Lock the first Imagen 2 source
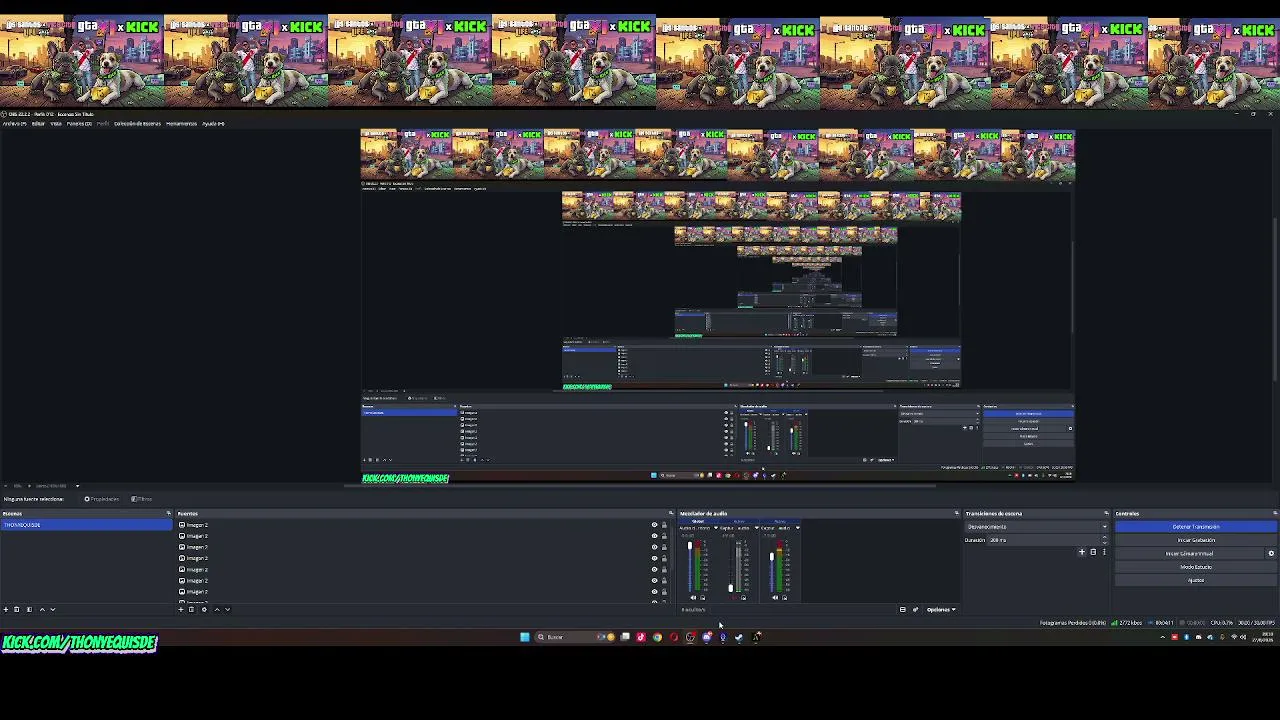This screenshot has height=720, width=1280. (664, 525)
